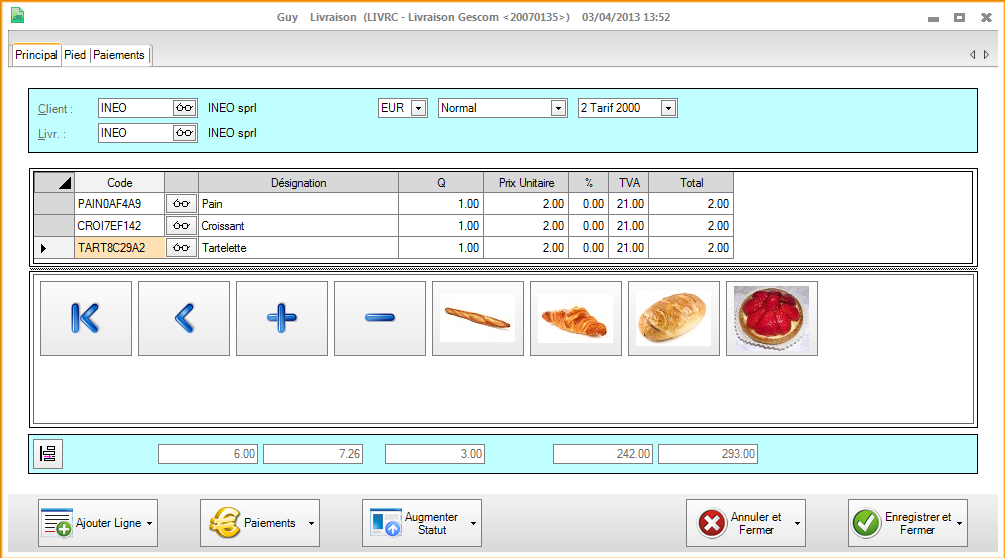Open the Normal type dropdown
The height and width of the screenshot is (558, 1005).
[558, 108]
